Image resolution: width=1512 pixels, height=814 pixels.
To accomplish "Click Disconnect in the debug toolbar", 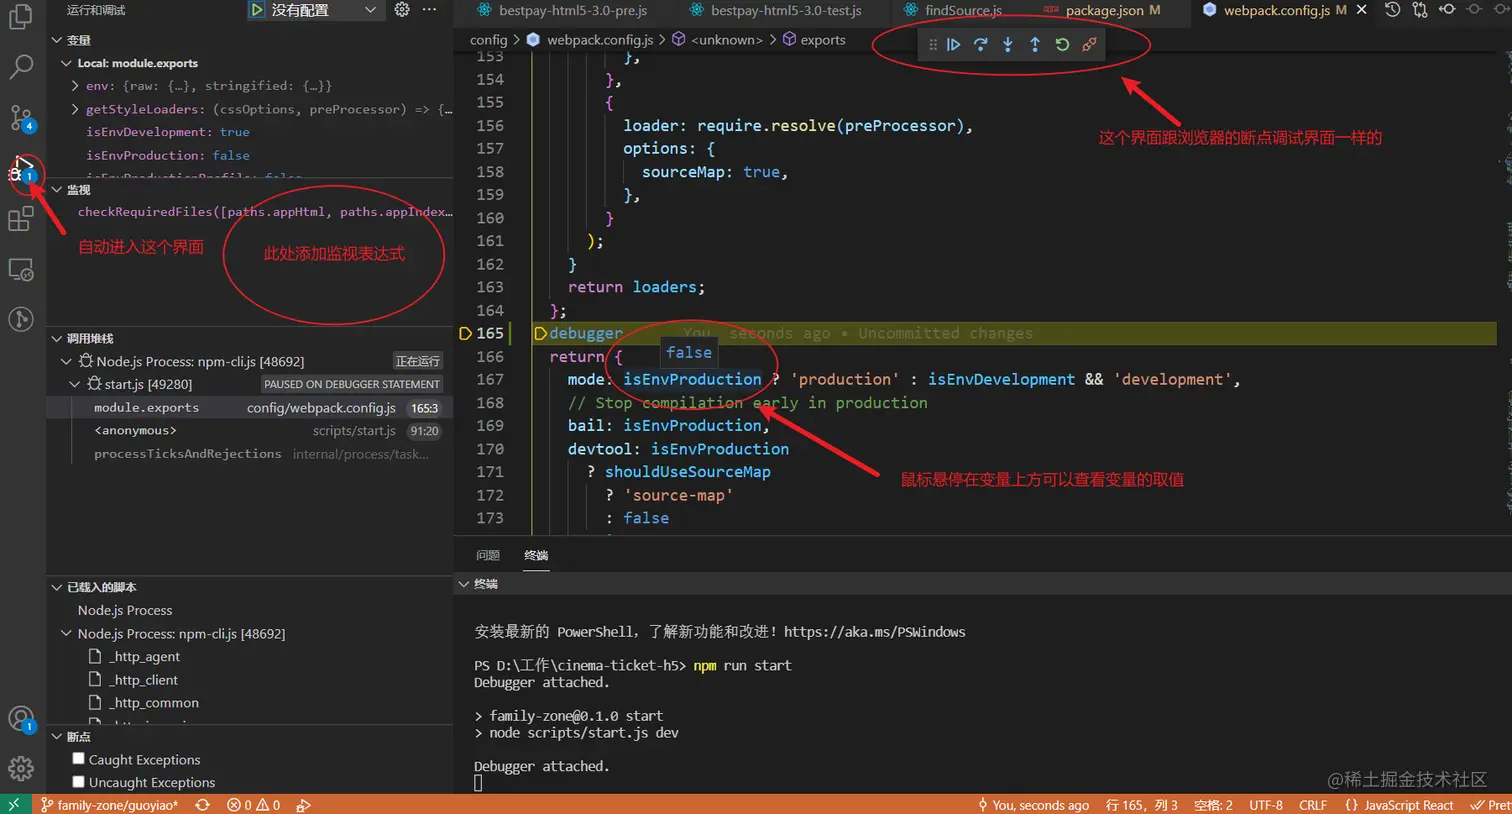I will click(x=1089, y=44).
